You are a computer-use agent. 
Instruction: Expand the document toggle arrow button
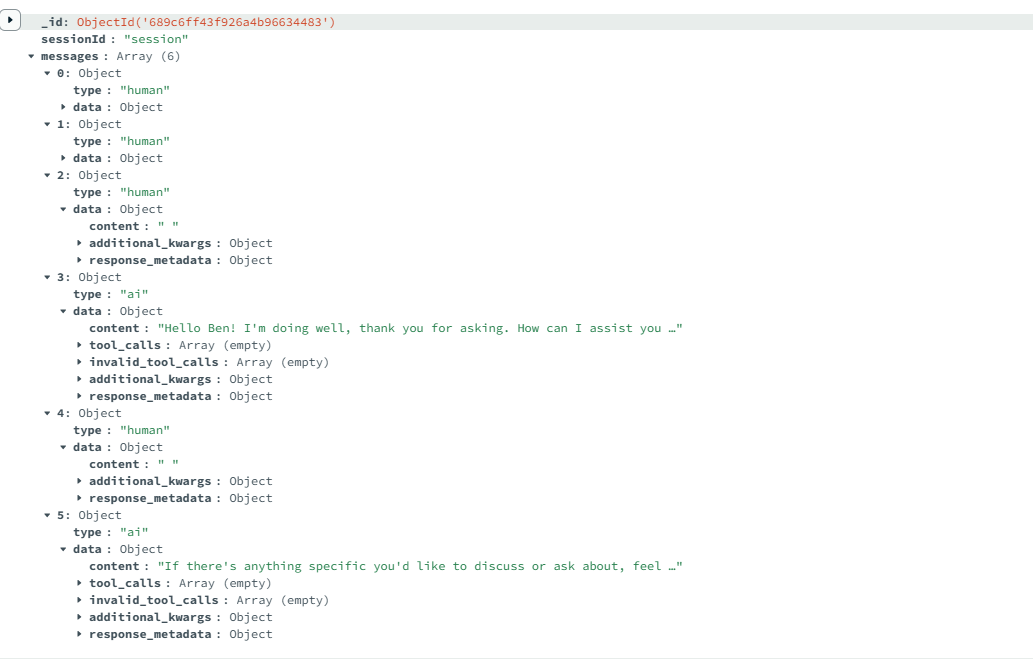tap(11, 20)
